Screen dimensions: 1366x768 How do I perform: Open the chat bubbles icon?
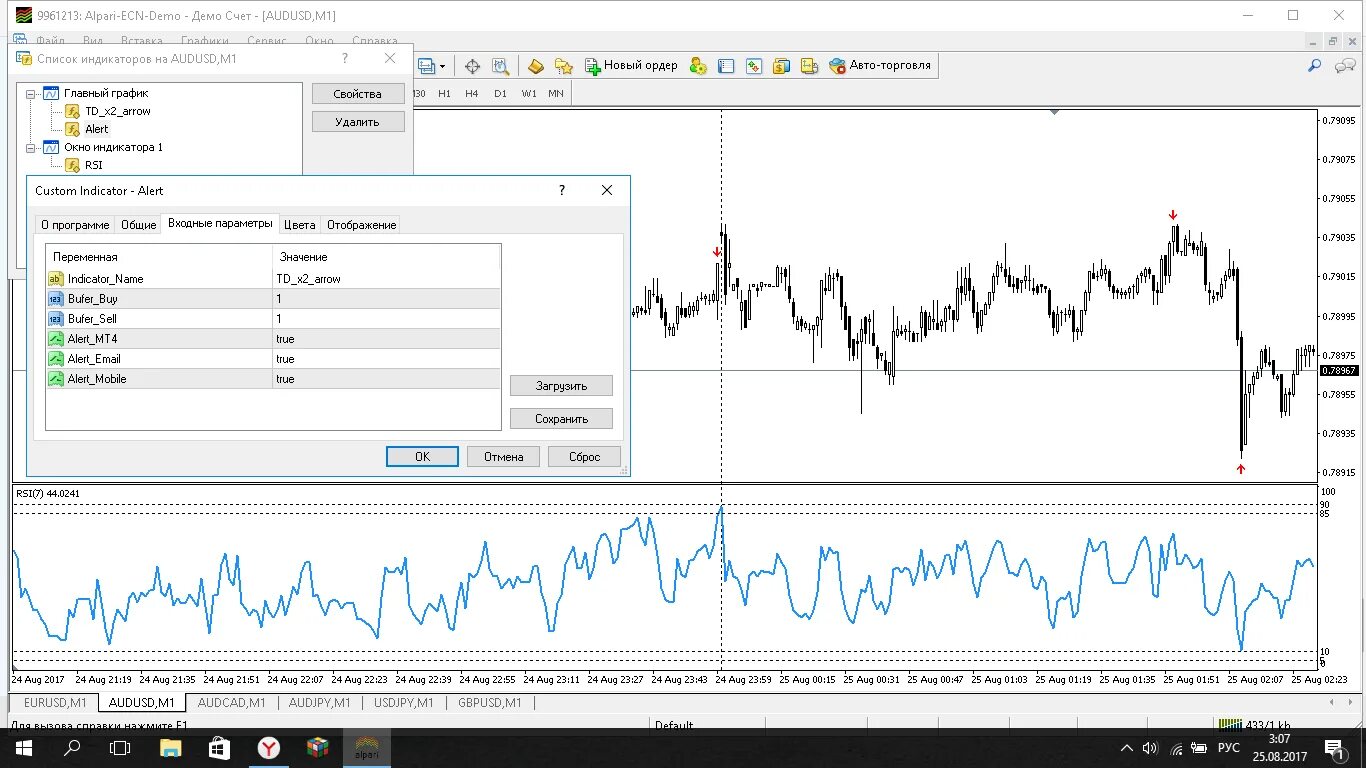1343,66
